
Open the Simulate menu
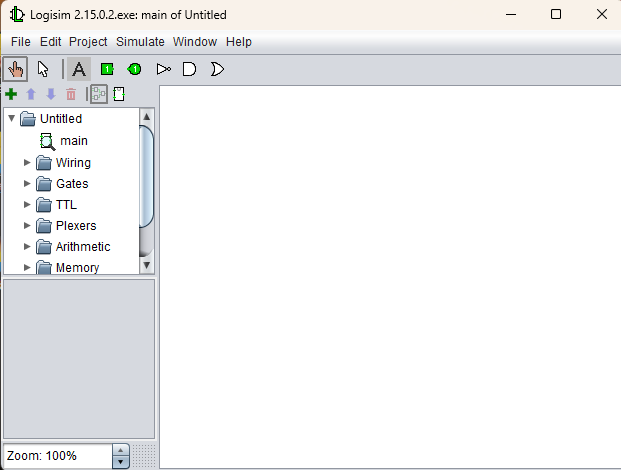click(140, 42)
